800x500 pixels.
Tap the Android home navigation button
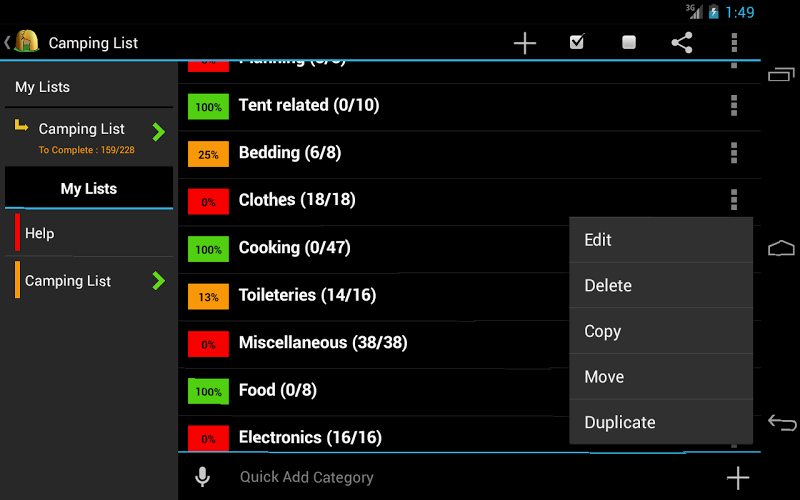coord(781,248)
